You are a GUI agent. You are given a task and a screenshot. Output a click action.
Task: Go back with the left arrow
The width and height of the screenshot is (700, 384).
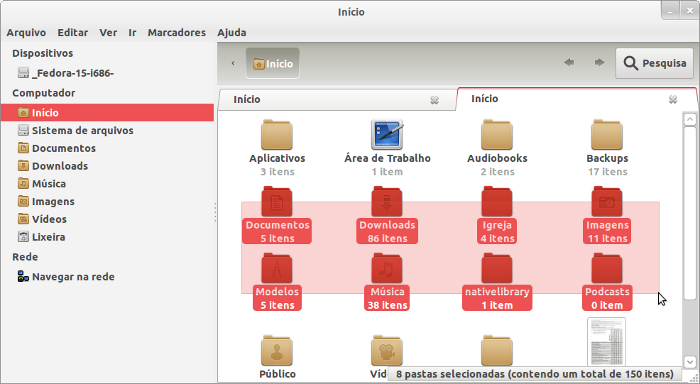pyautogui.click(x=568, y=63)
